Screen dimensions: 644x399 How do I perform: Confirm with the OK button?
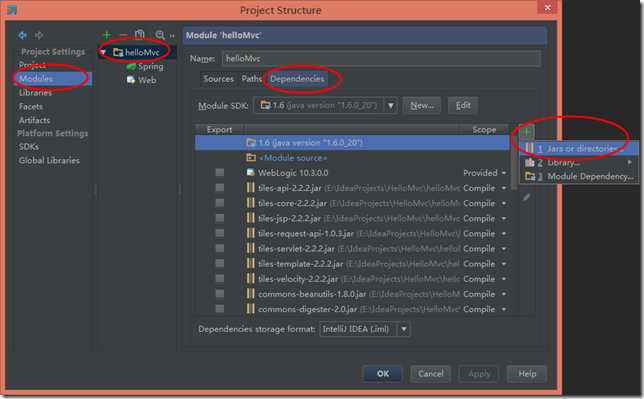(x=382, y=374)
